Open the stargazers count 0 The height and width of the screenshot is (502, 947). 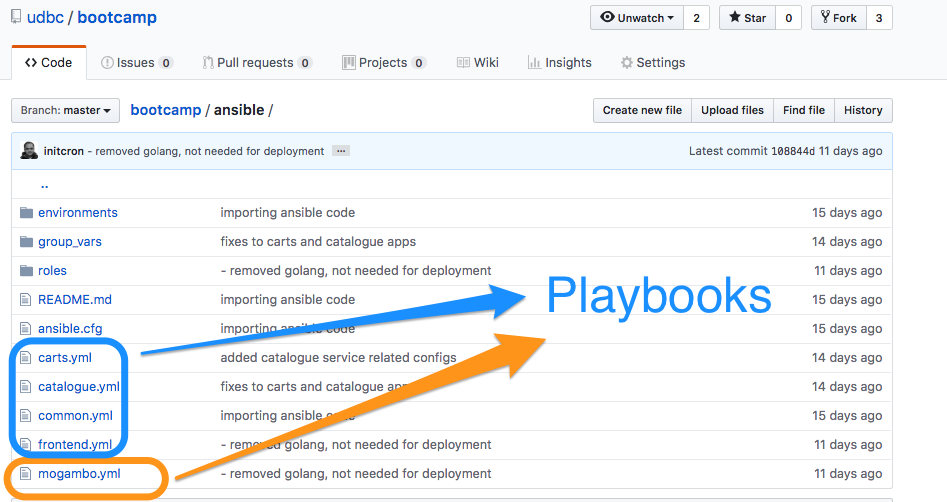click(x=788, y=18)
